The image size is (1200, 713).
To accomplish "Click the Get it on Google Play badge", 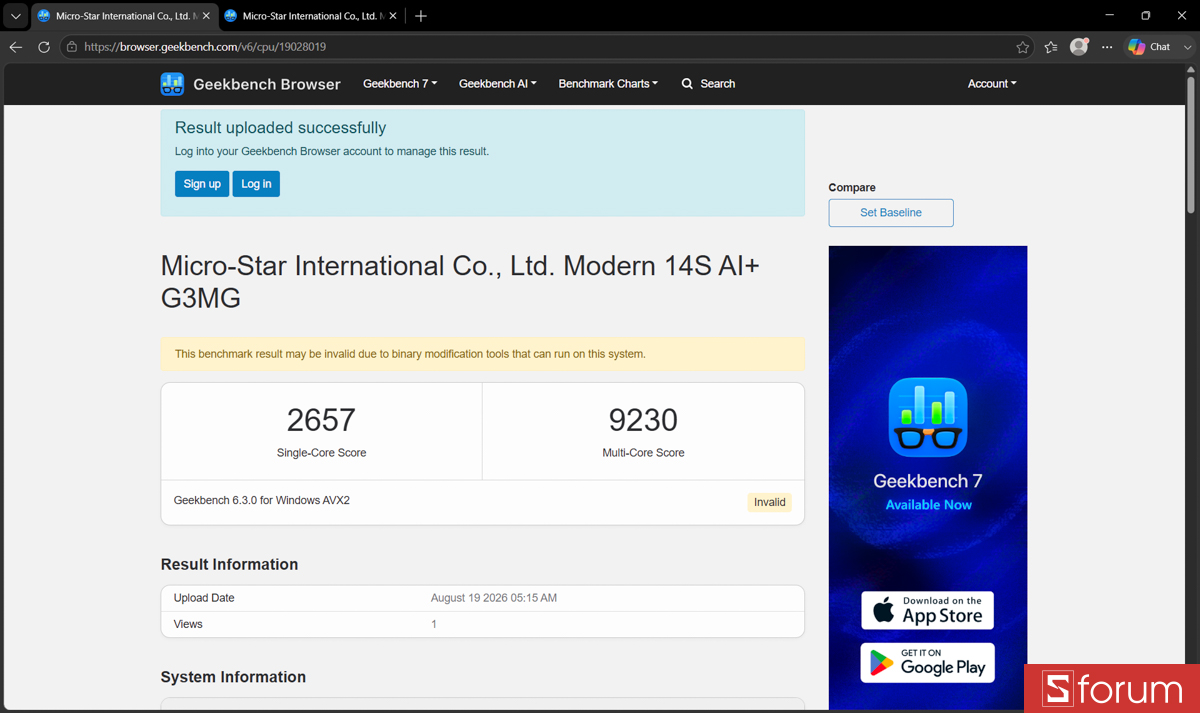I will (928, 662).
